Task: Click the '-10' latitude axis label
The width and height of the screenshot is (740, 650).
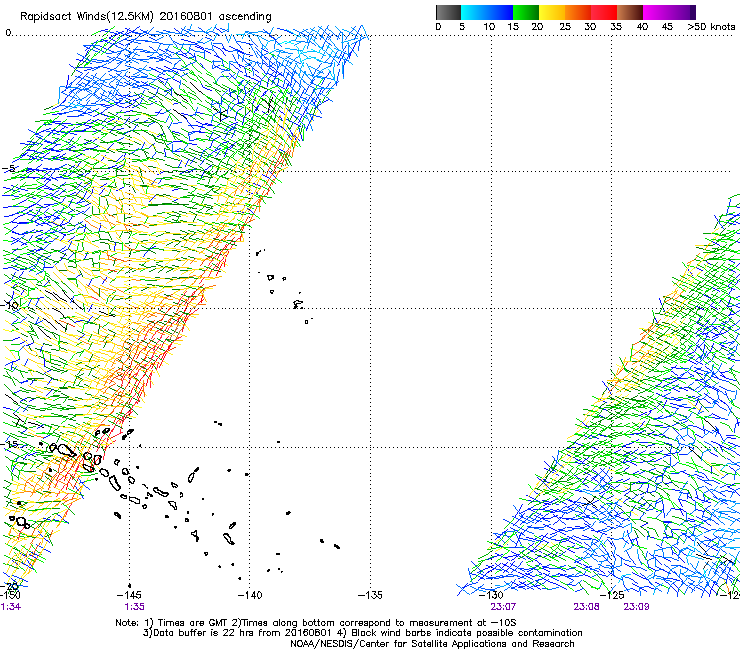Action: tap(9, 305)
